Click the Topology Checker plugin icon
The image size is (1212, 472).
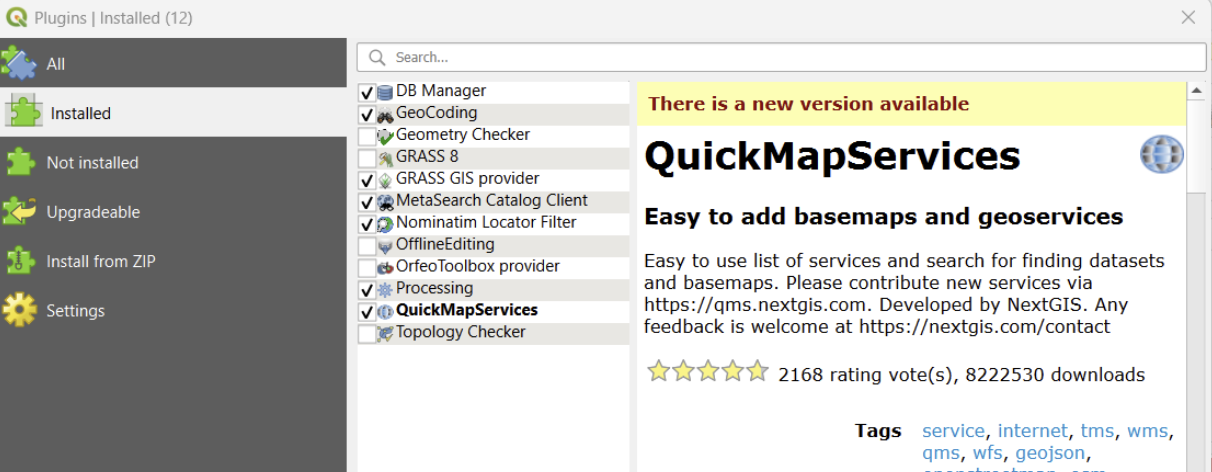[x=385, y=334]
